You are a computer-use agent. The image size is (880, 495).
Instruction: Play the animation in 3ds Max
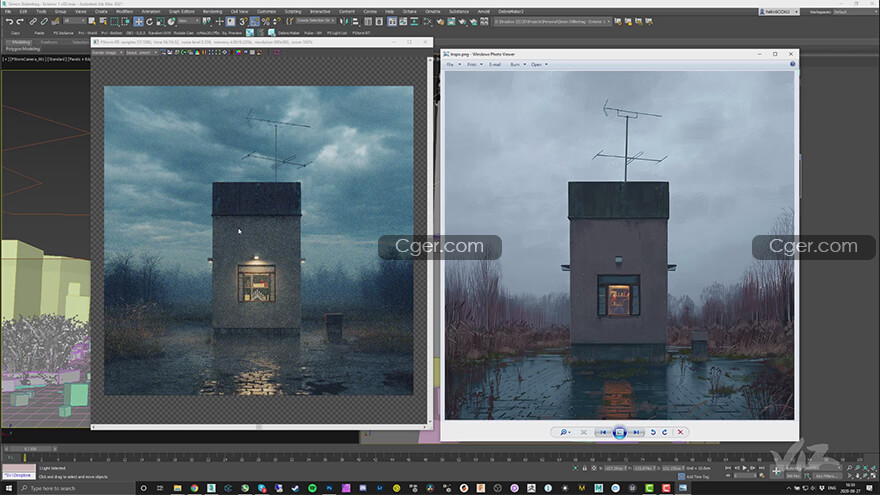[745, 468]
